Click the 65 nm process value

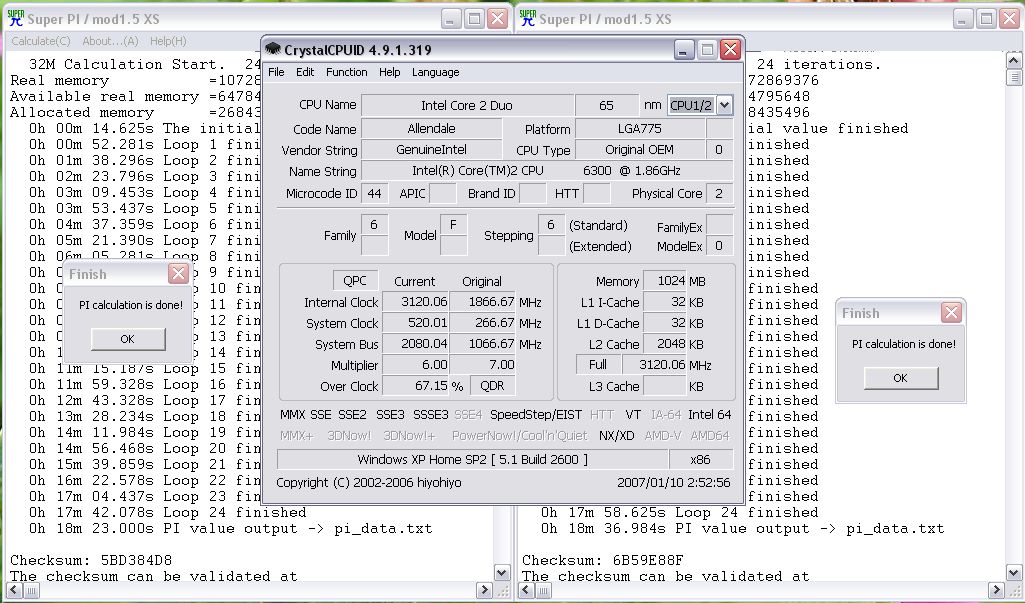tap(607, 105)
